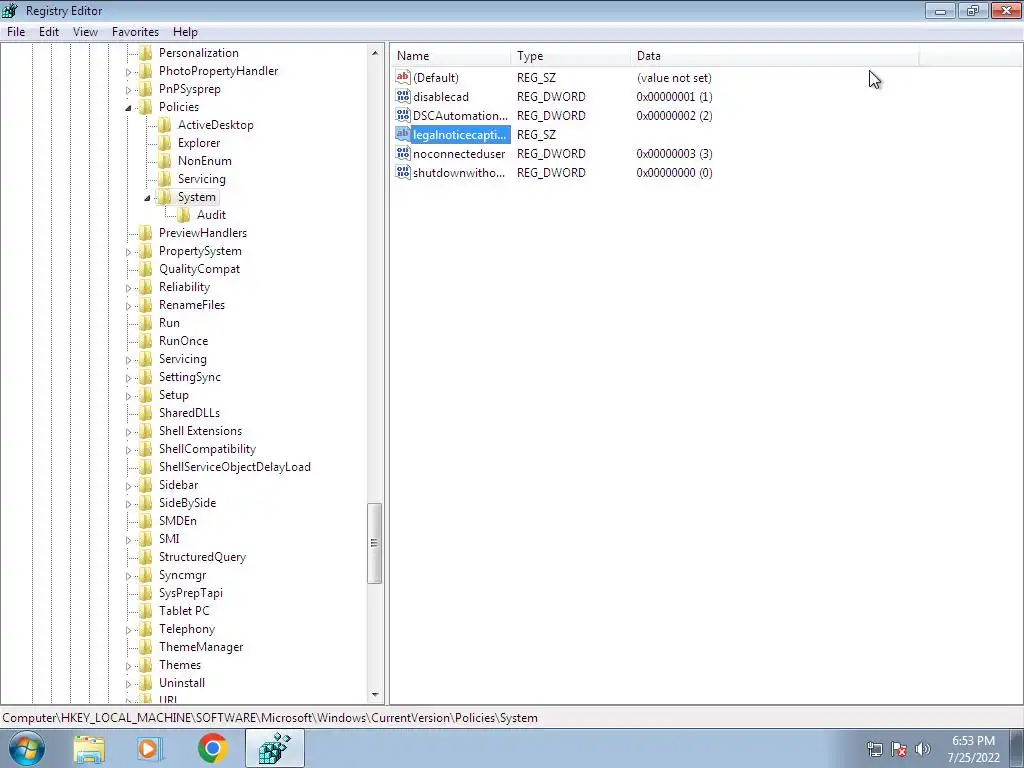
Task: Select the Tablet PC key
Action: [184, 611]
